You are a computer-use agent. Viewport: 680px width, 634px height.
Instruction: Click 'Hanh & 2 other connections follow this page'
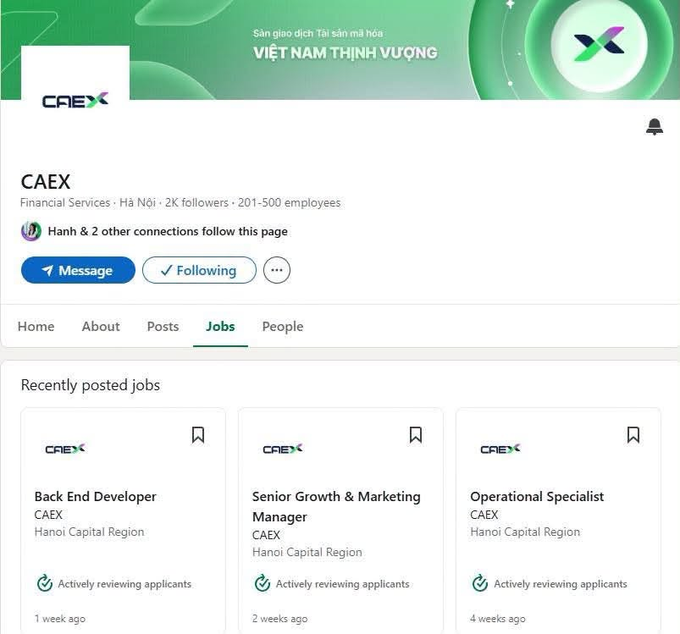pos(168,232)
